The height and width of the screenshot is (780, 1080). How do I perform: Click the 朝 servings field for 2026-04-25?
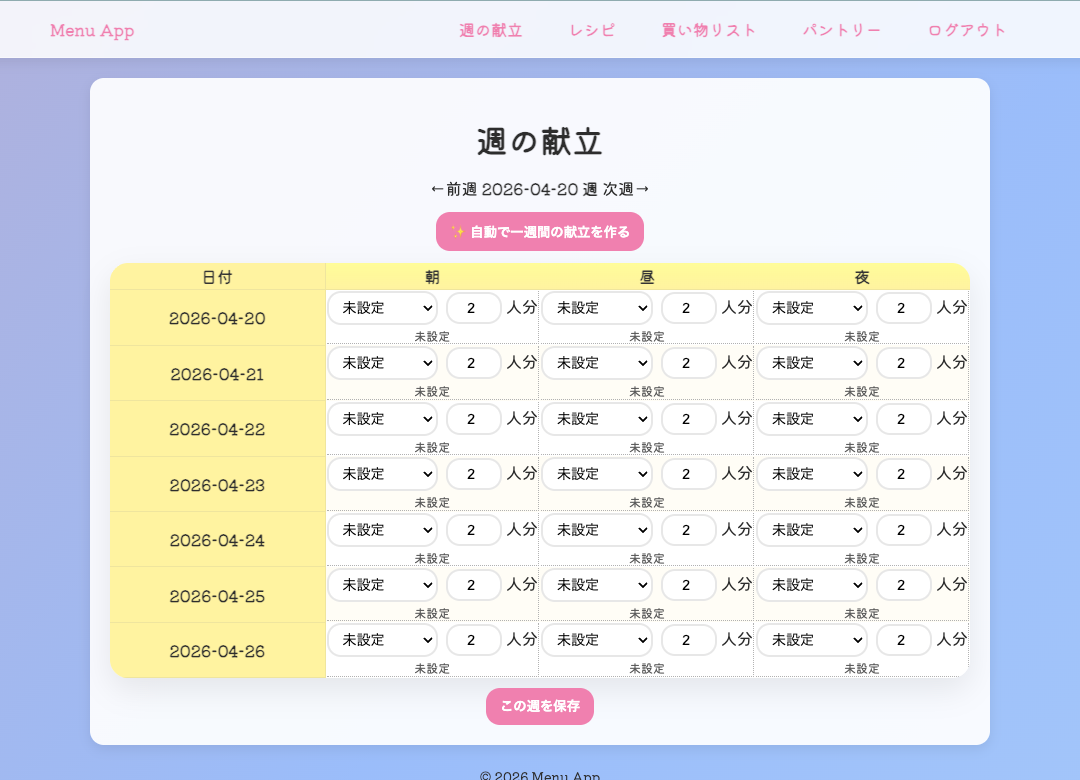click(x=473, y=585)
